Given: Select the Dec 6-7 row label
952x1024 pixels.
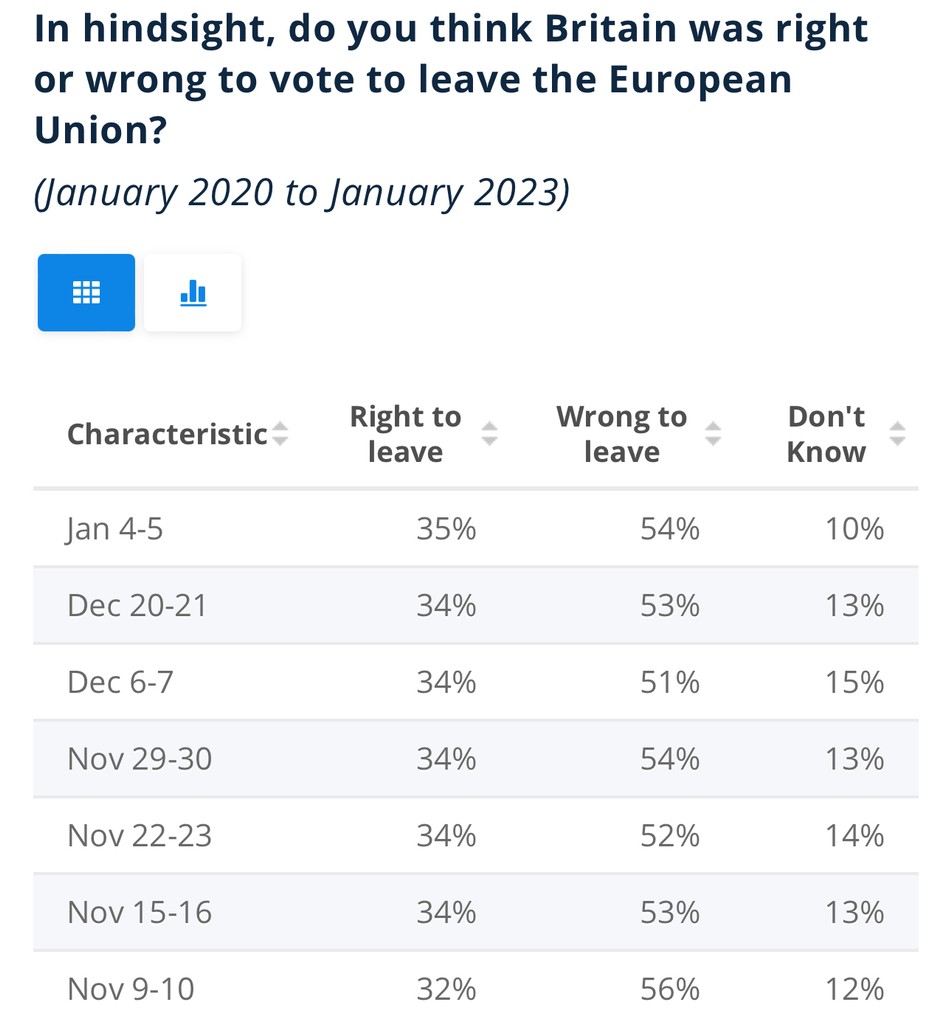Looking at the screenshot, I should [120, 682].
